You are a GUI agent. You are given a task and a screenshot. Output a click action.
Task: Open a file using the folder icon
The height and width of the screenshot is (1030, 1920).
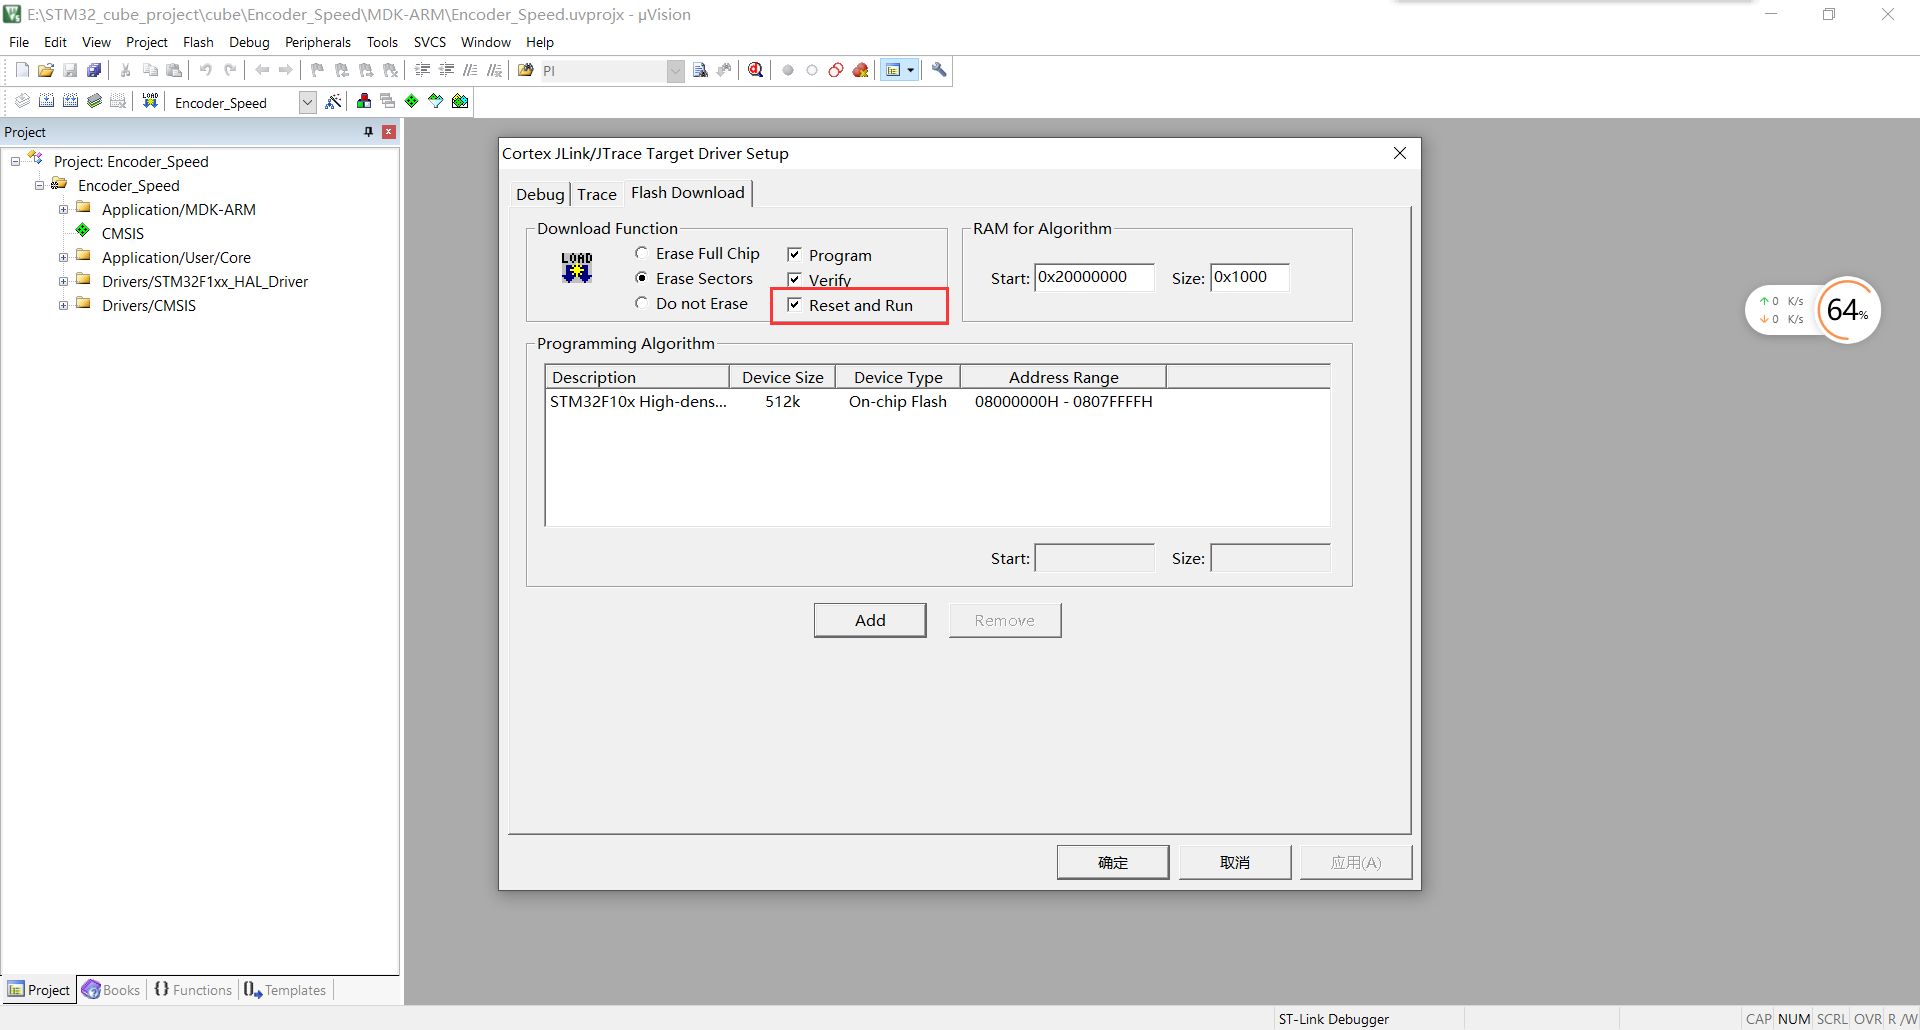(x=46, y=70)
